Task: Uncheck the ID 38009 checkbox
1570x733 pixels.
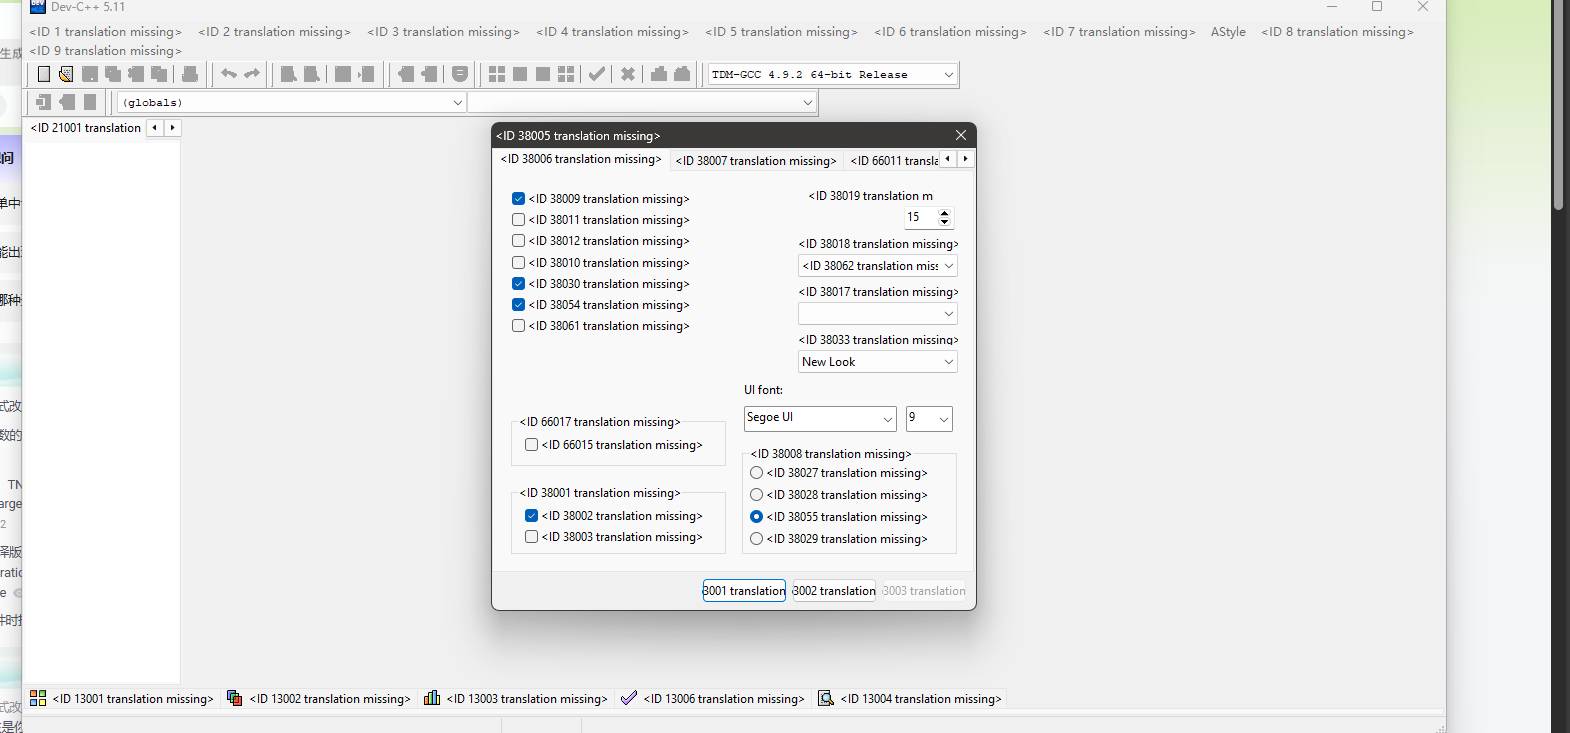Action: pyautogui.click(x=518, y=199)
